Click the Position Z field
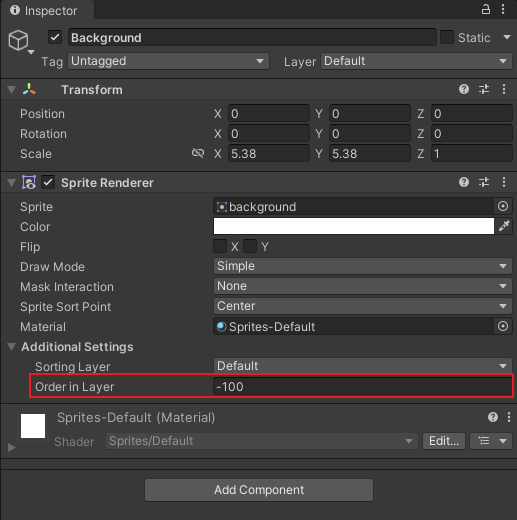The width and height of the screenshot is (517, 520). pyautogui.click(x=471, y=114)
